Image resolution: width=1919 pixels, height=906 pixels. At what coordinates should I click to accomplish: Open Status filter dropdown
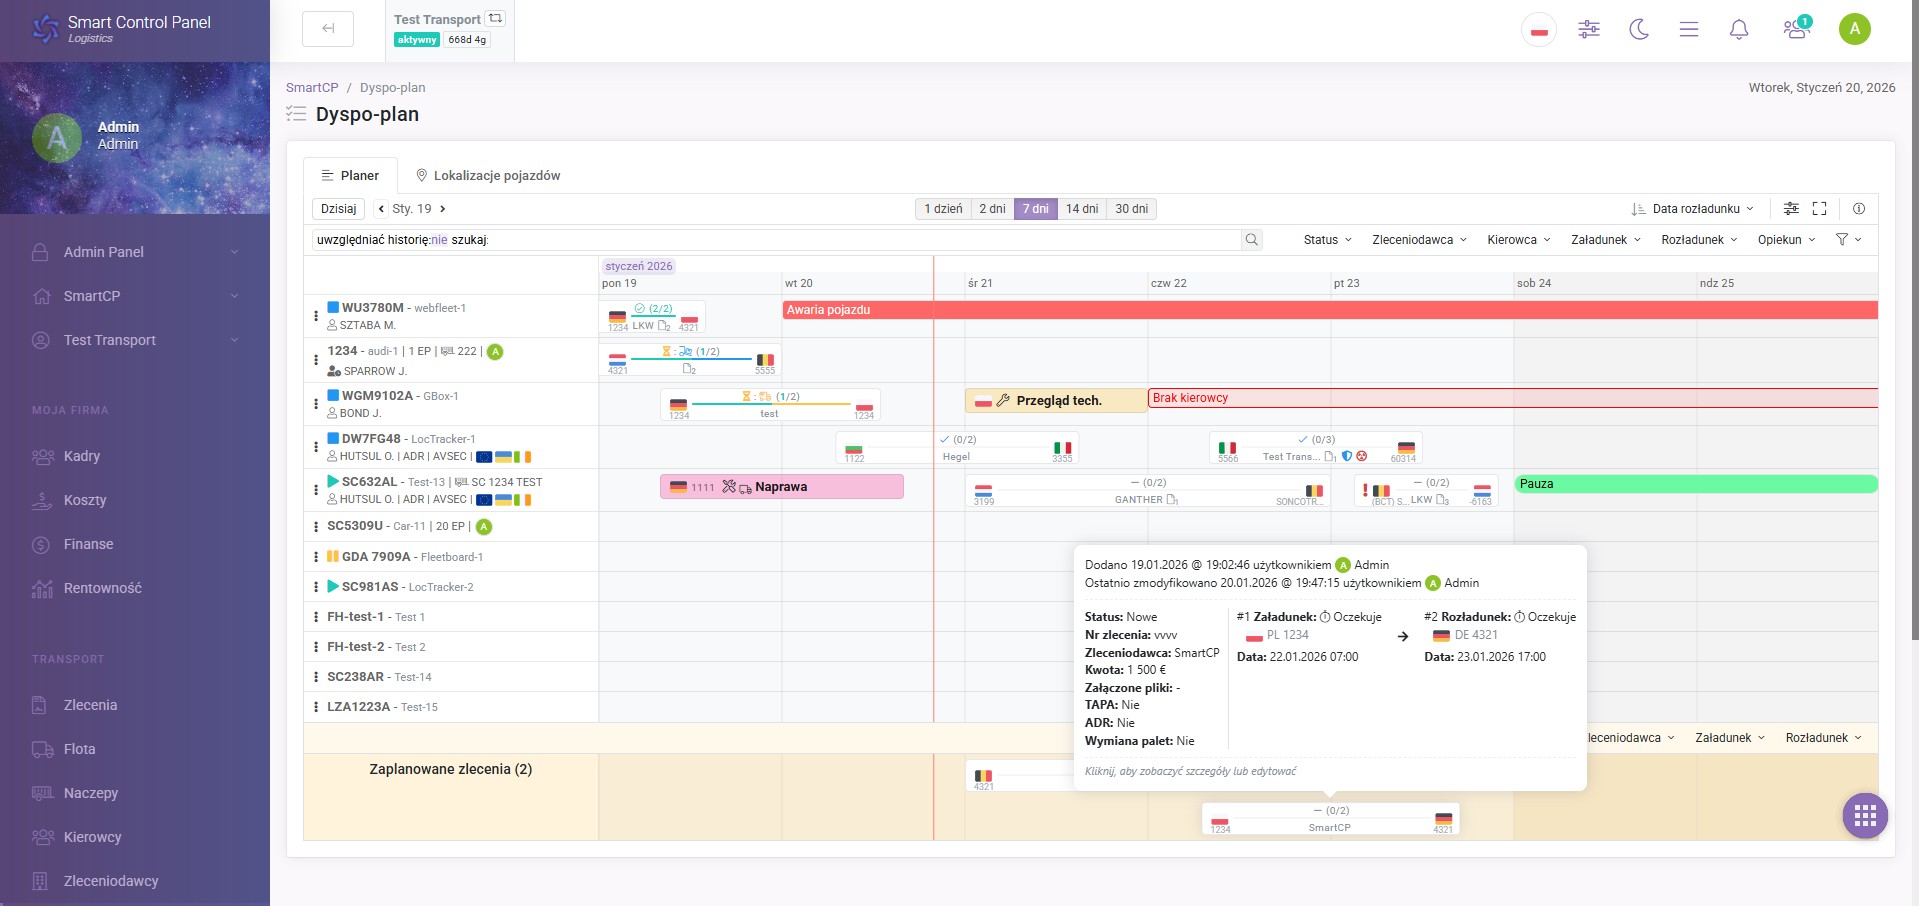point(1328,240)
